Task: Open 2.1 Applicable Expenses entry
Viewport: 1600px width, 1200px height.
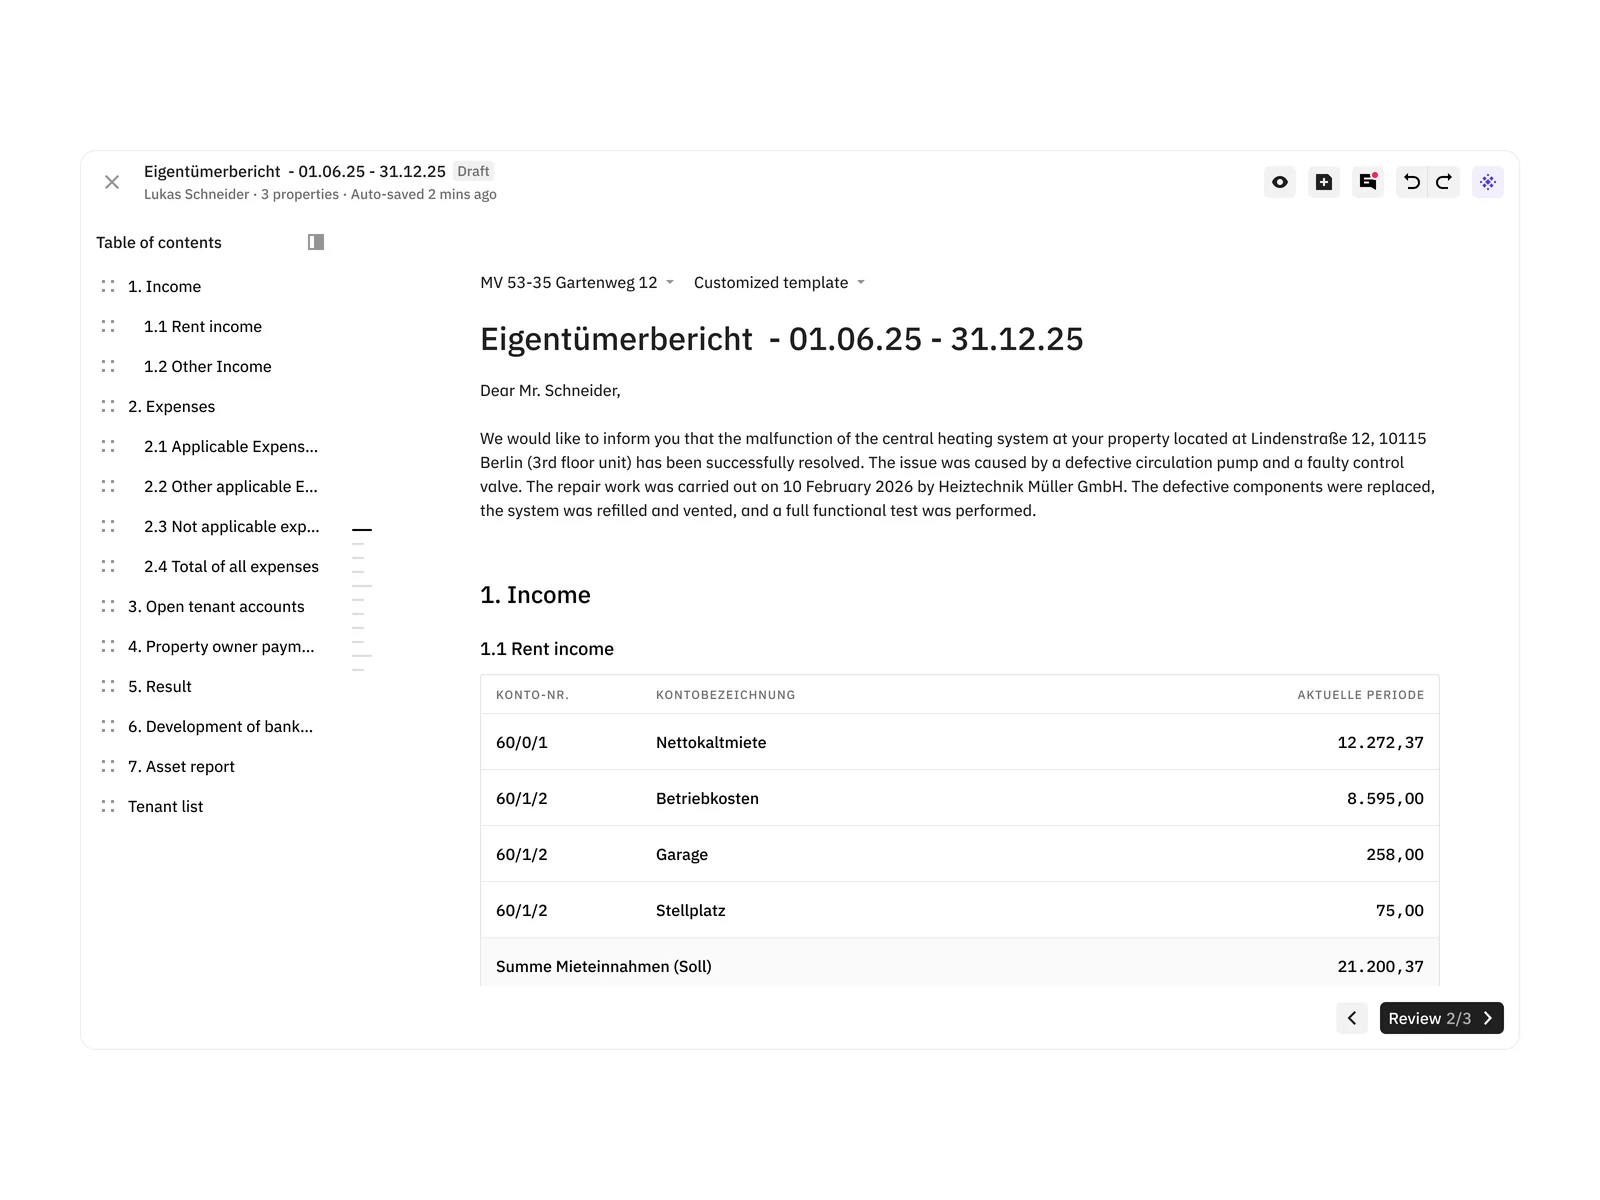Action: click(x=231, y=447)
